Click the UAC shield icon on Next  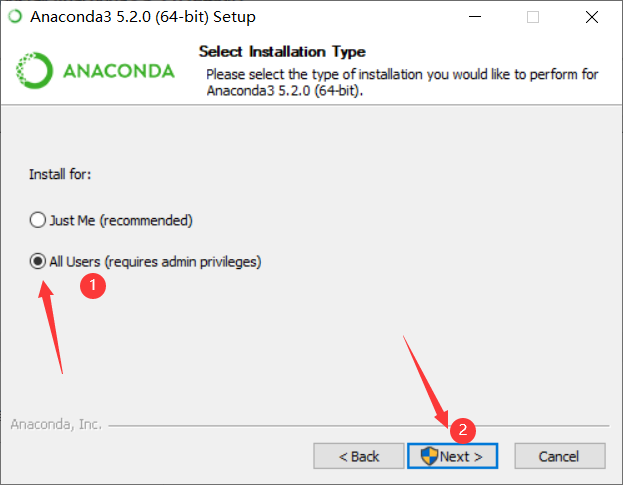point(429,456)
